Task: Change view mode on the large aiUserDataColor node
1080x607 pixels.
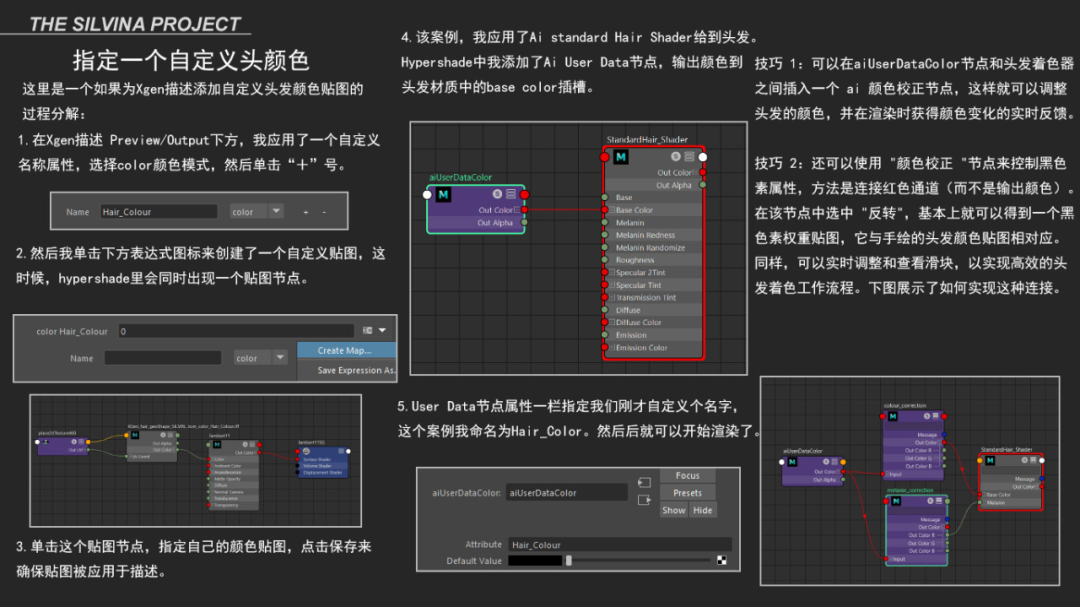Action: click(510, 194)
